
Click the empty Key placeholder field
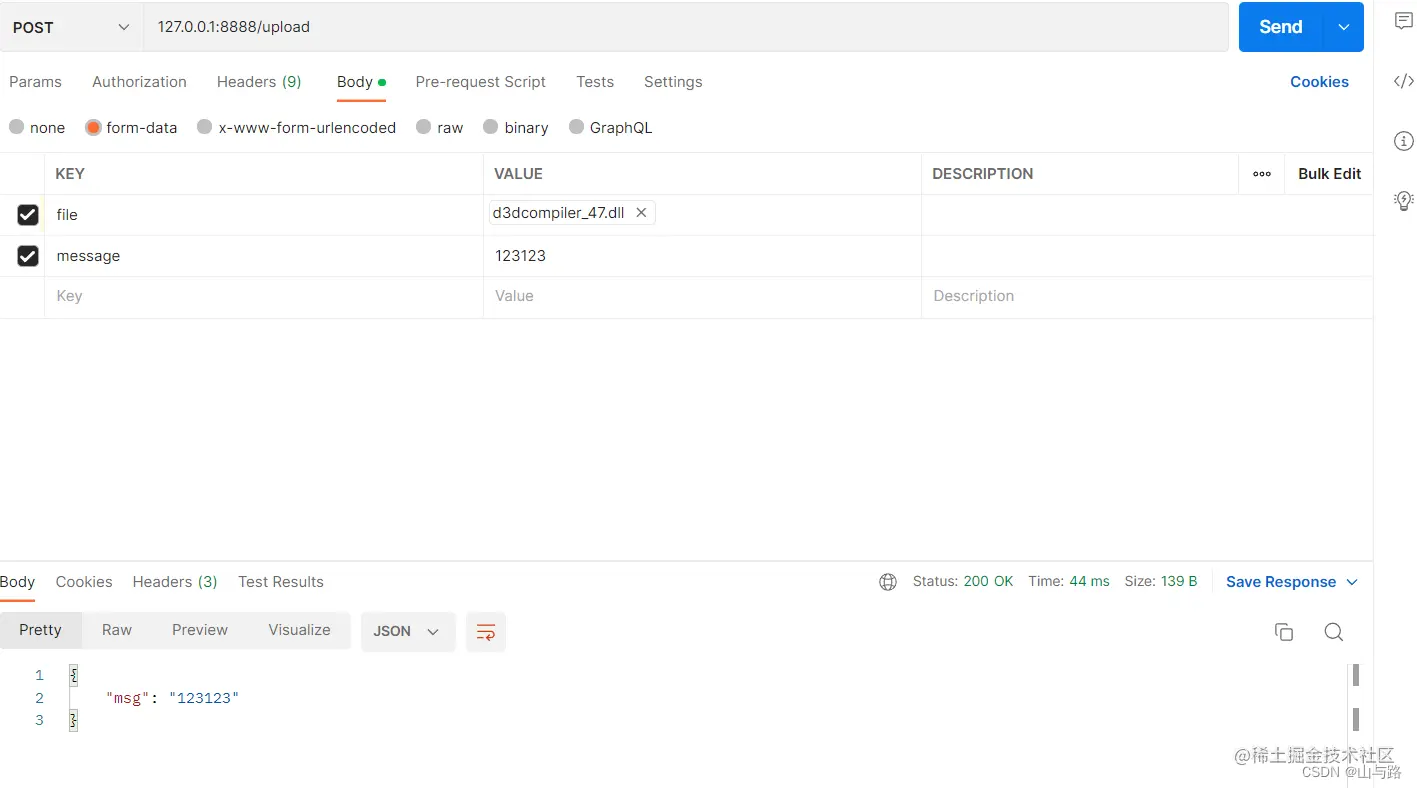coord(264,297)
